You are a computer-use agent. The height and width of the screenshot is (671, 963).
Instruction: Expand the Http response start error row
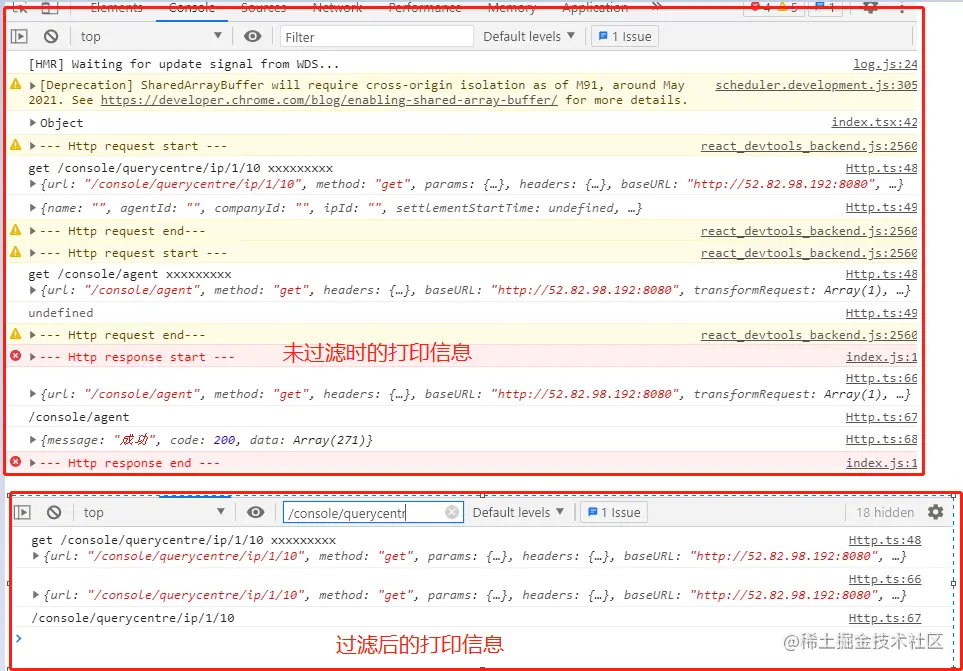pyautogui.click(x=33, y=357)
